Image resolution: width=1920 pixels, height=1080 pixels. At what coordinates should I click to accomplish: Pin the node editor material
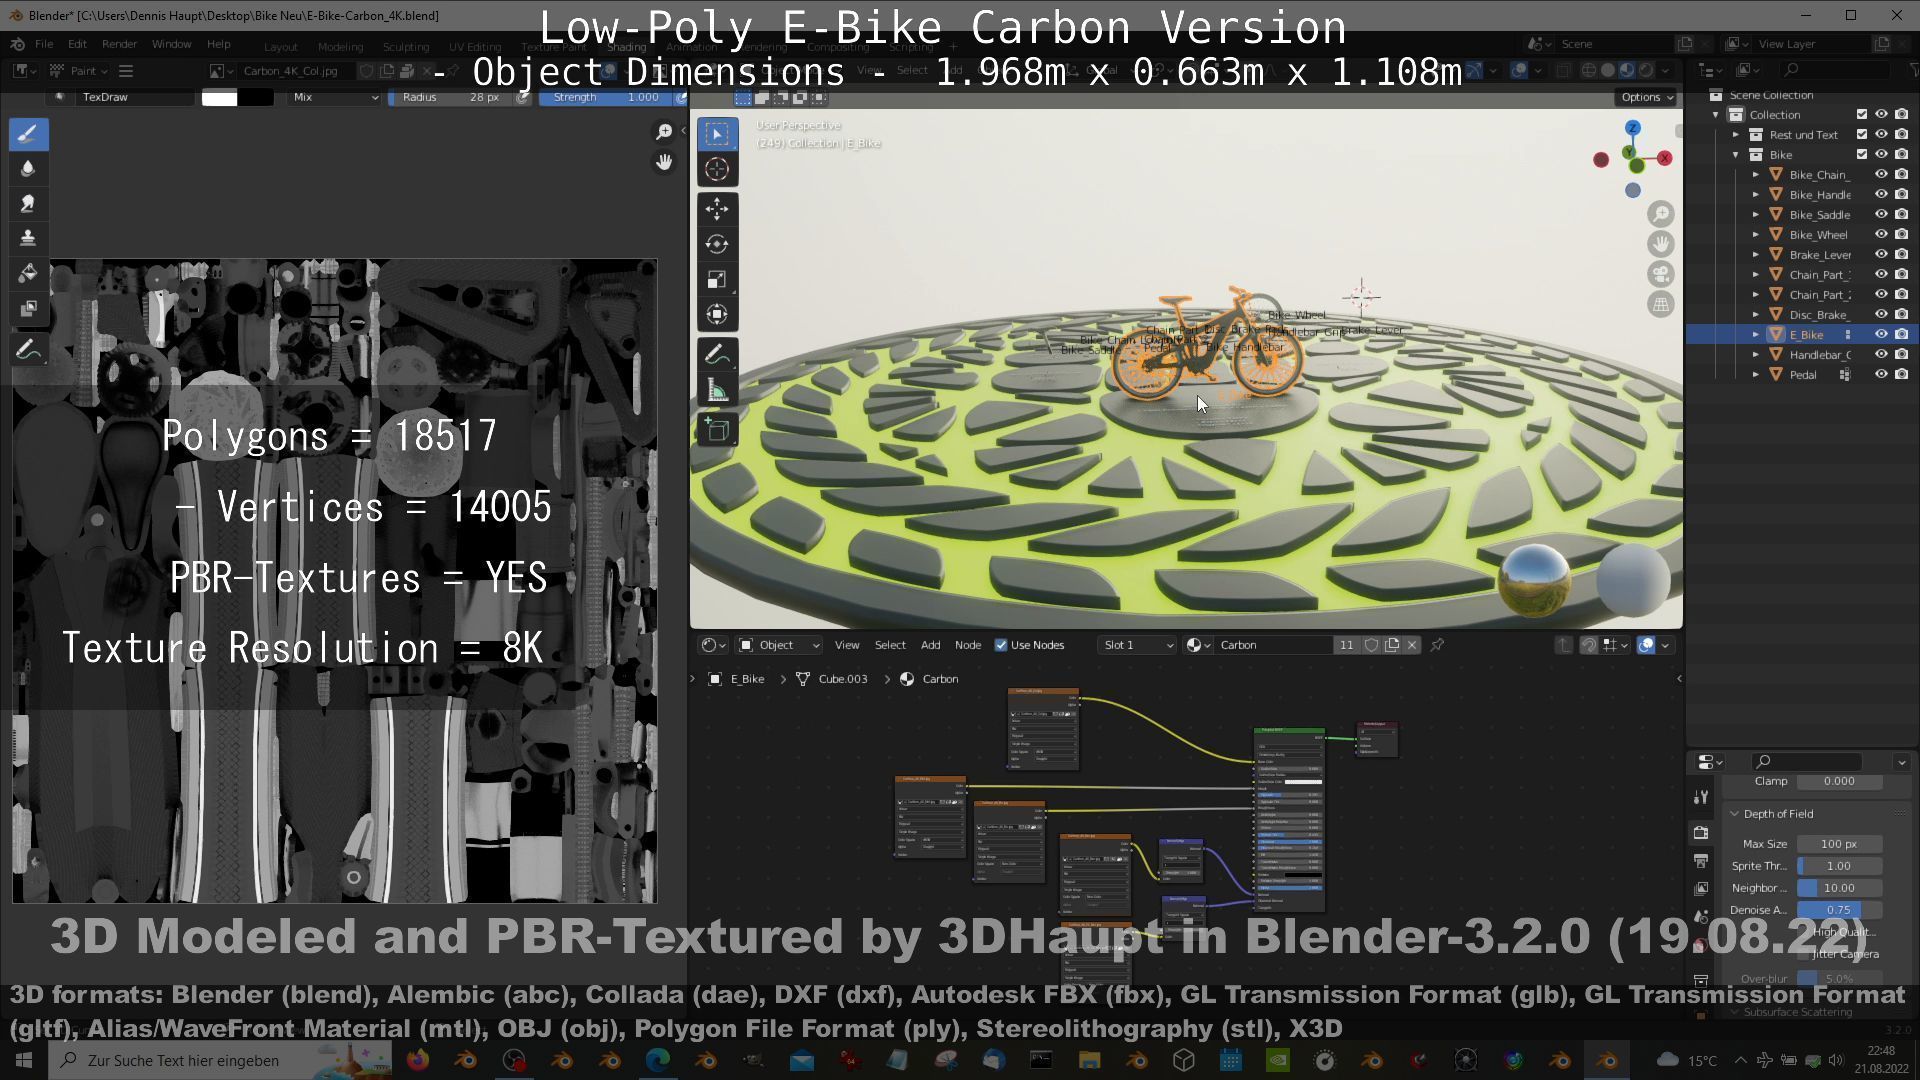click(1437, 645)
